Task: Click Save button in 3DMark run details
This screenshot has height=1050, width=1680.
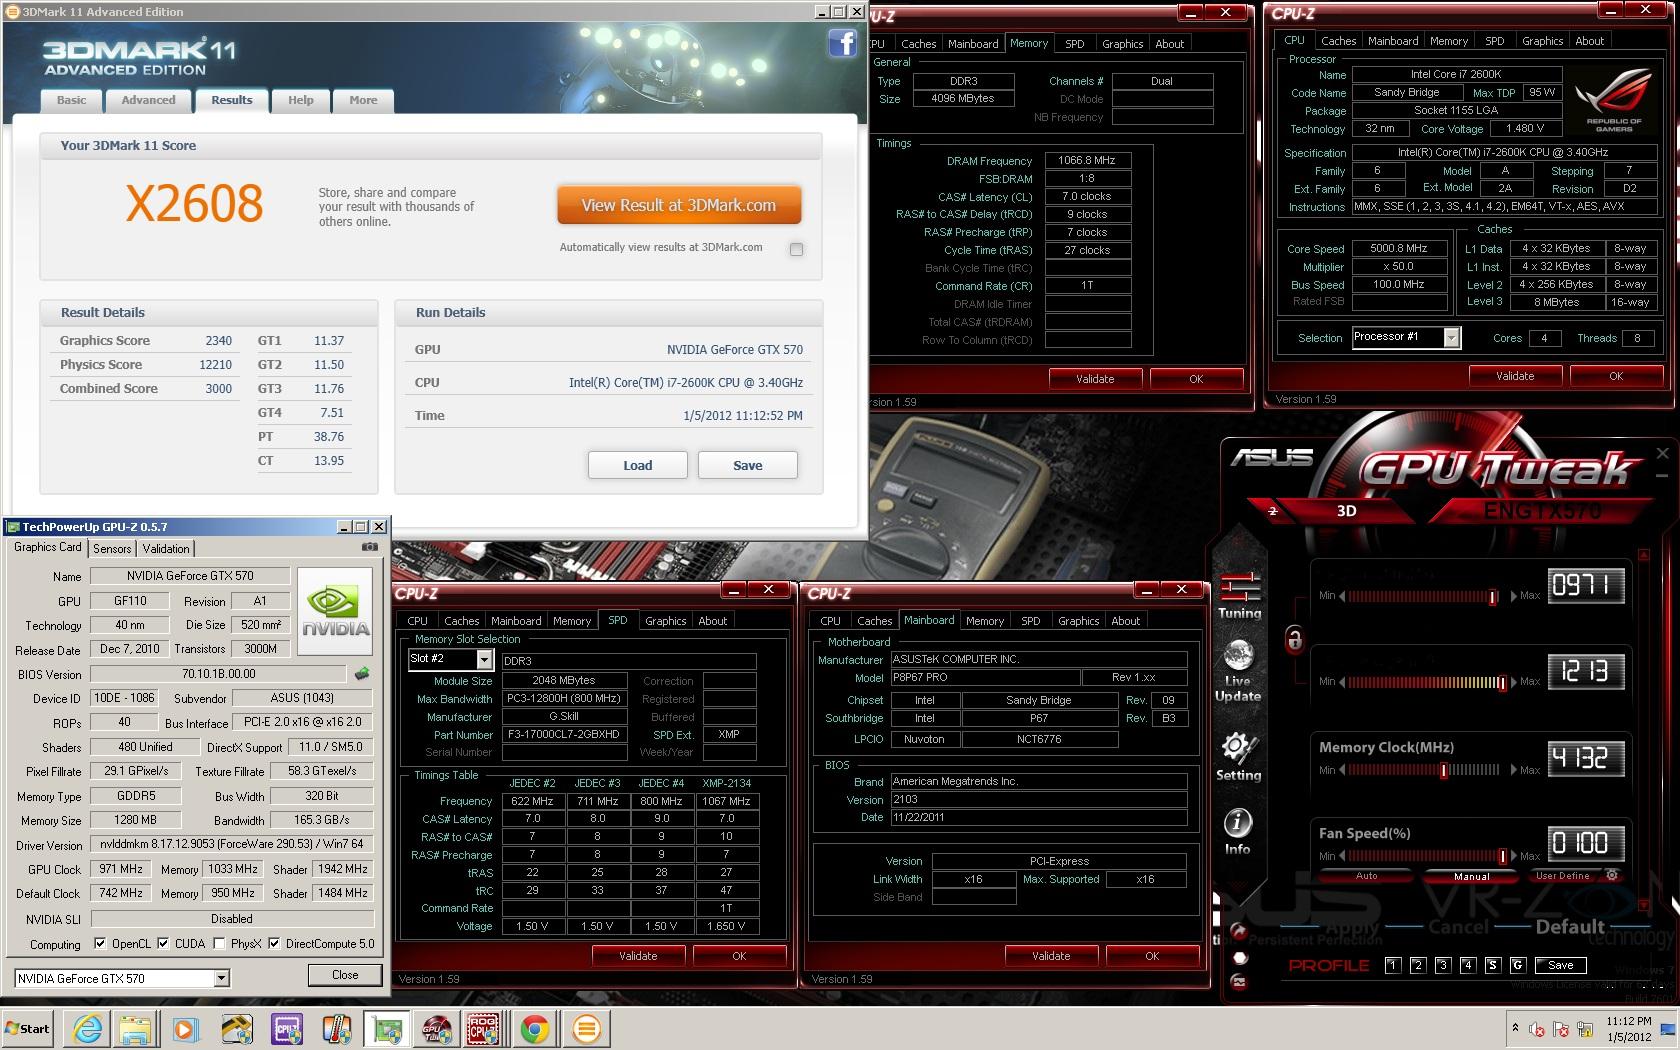Action: [x=747, y=465]
